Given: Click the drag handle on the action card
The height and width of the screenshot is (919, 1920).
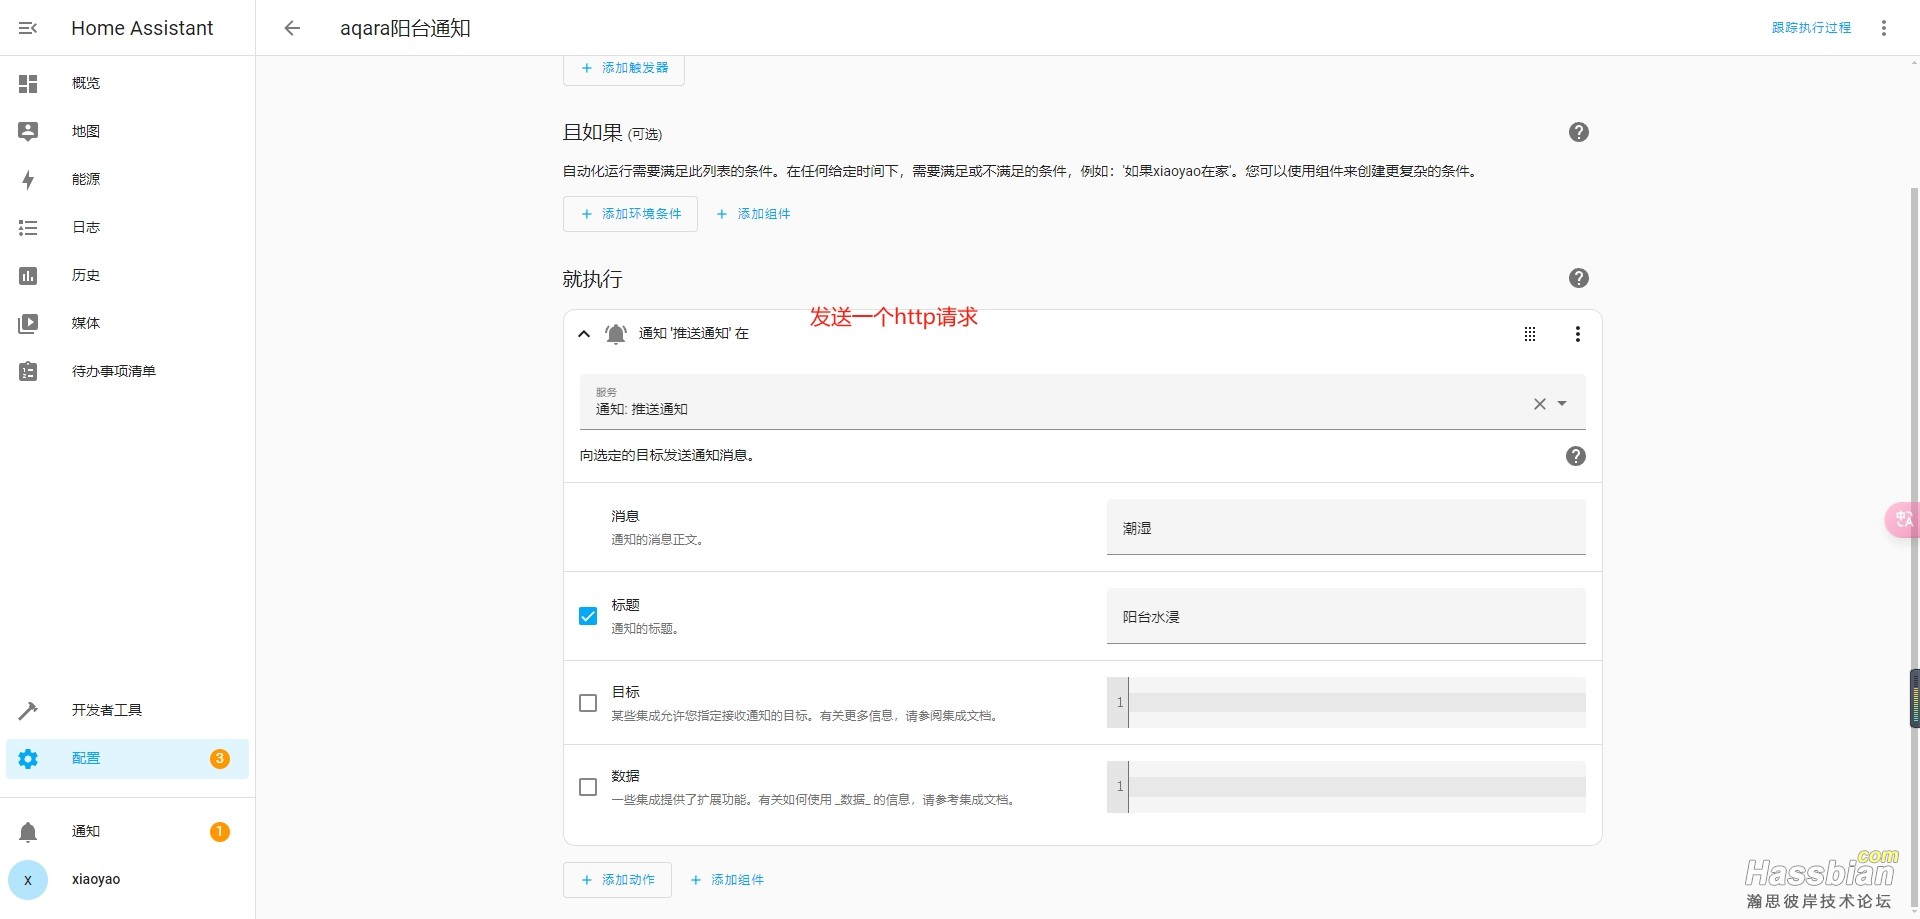Looking at the screenshot, I should 1530,334.
